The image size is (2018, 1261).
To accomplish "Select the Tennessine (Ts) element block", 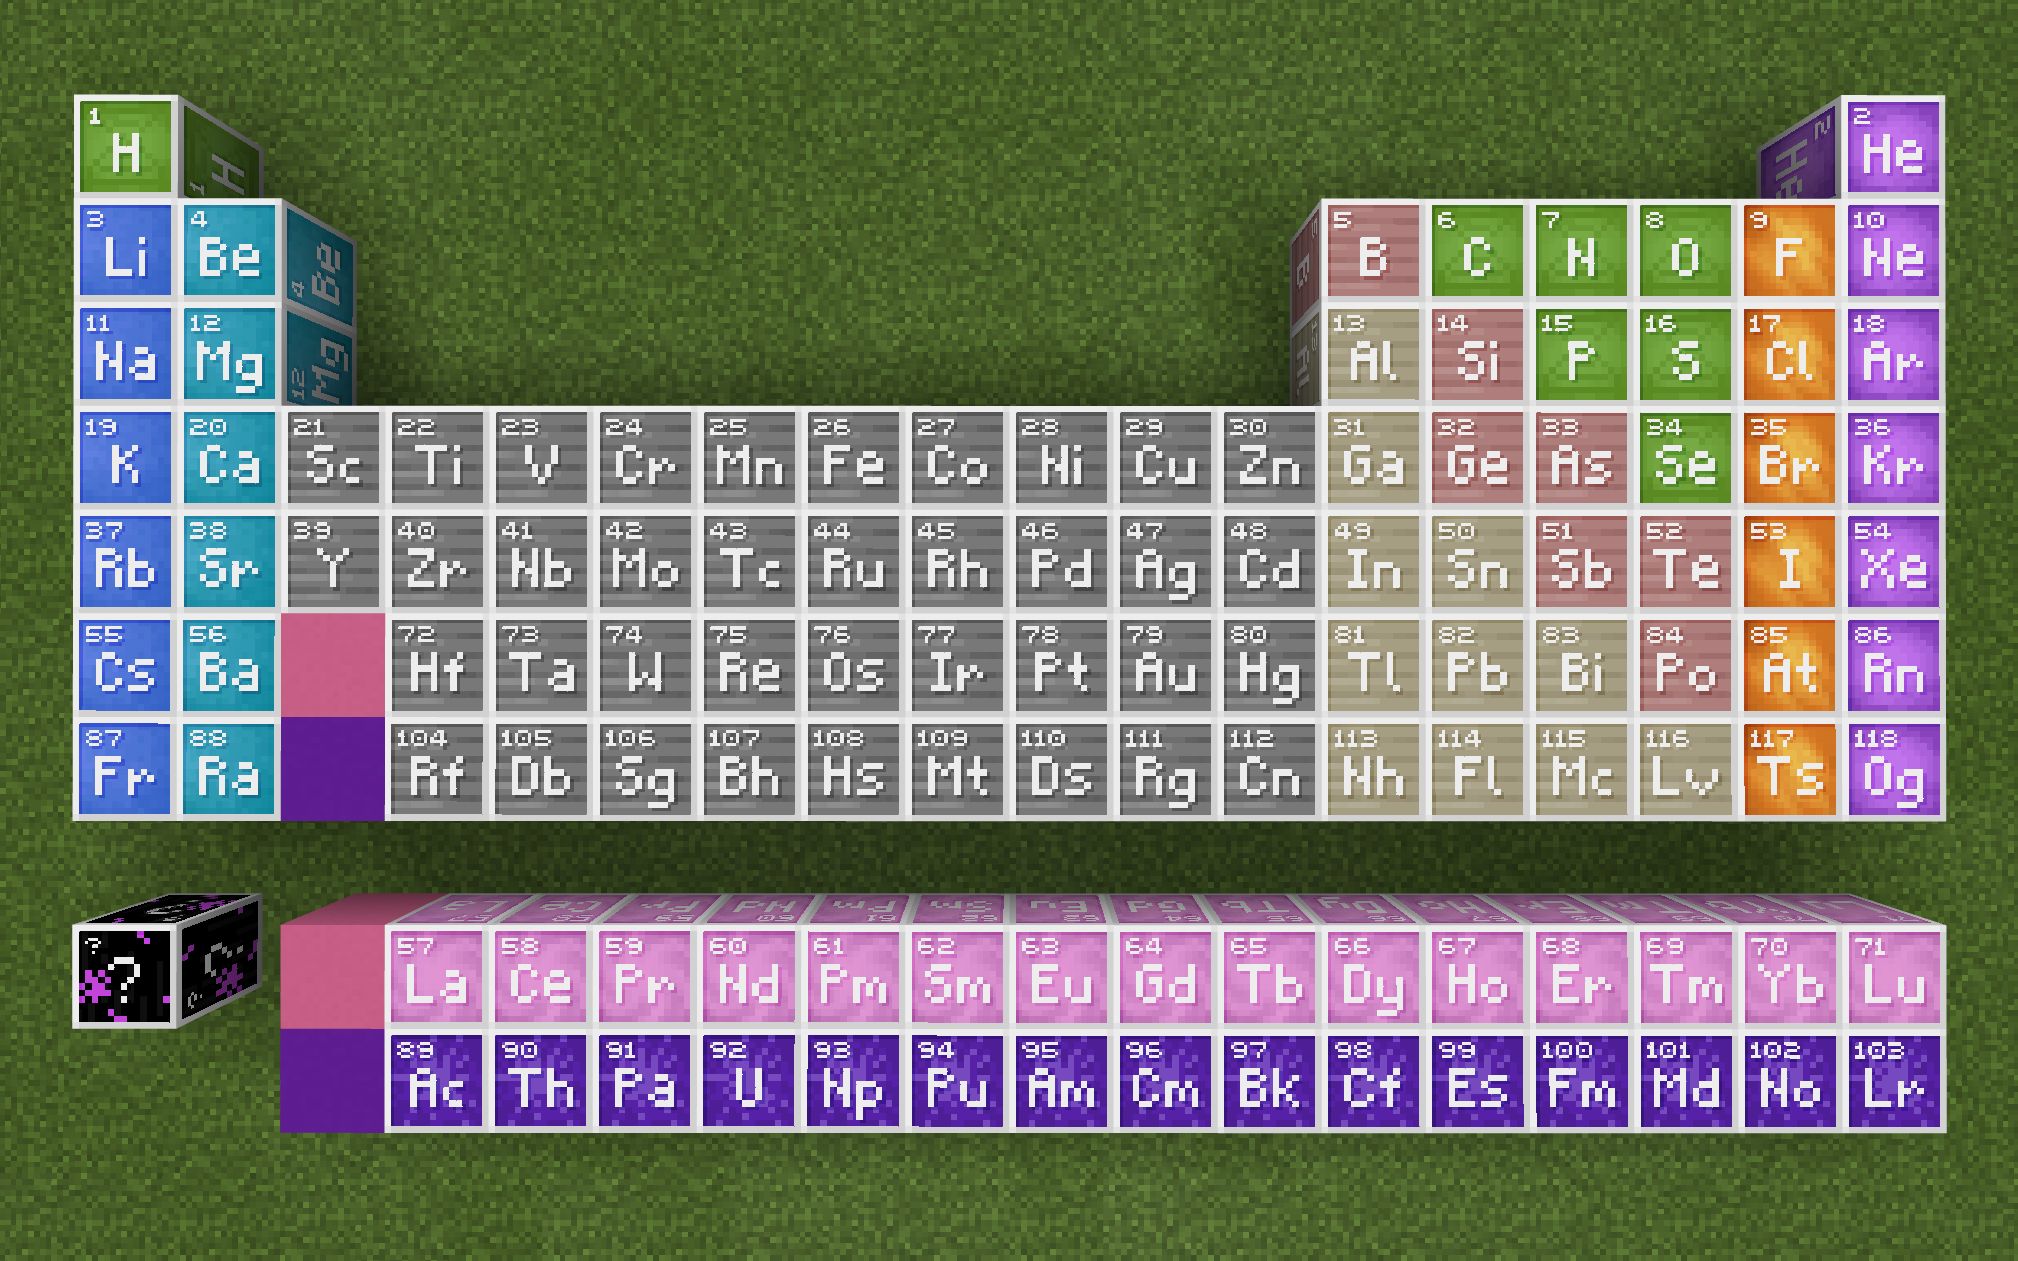I will coord(1789,770).
